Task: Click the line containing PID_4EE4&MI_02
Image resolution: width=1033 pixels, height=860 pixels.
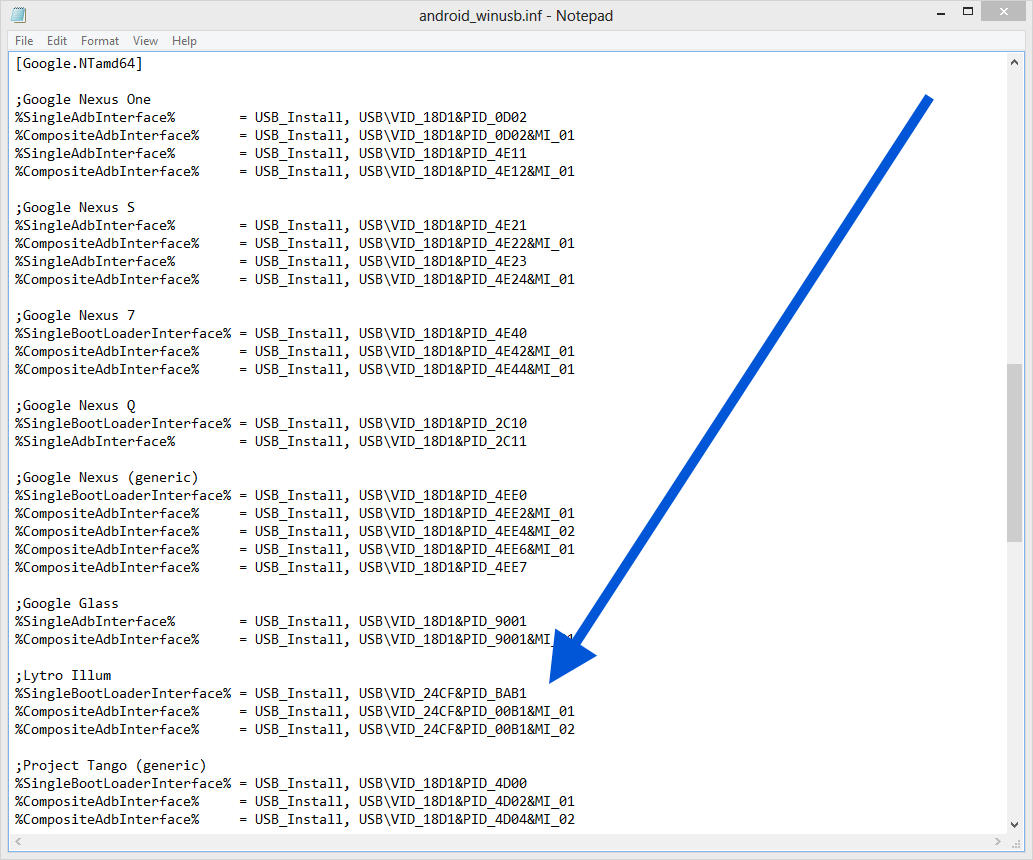Action: [294, 531]
